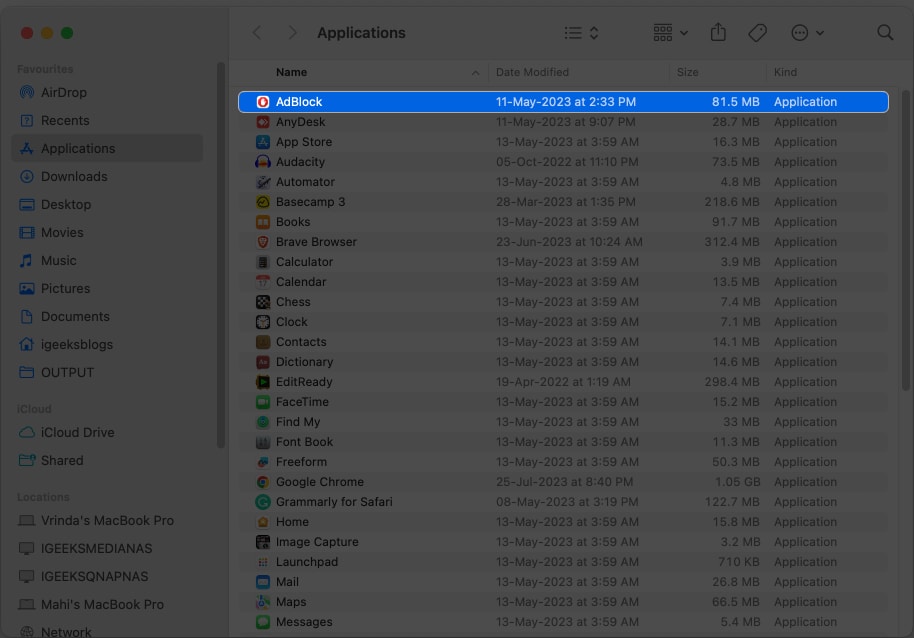Click the '1.05 GB' size value

pyautogui.click(x=737, y=482)
